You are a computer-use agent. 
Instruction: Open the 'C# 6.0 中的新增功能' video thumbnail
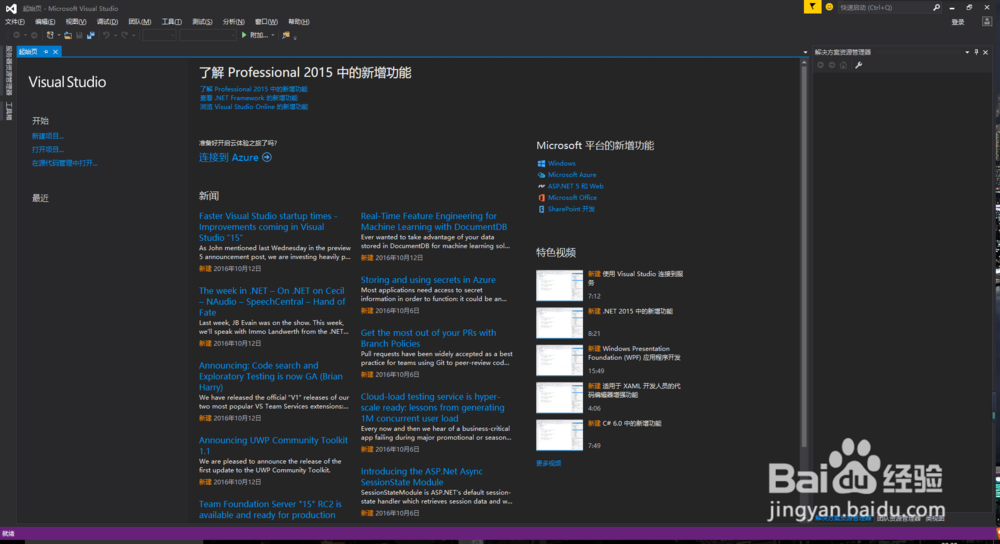point(559,435)
